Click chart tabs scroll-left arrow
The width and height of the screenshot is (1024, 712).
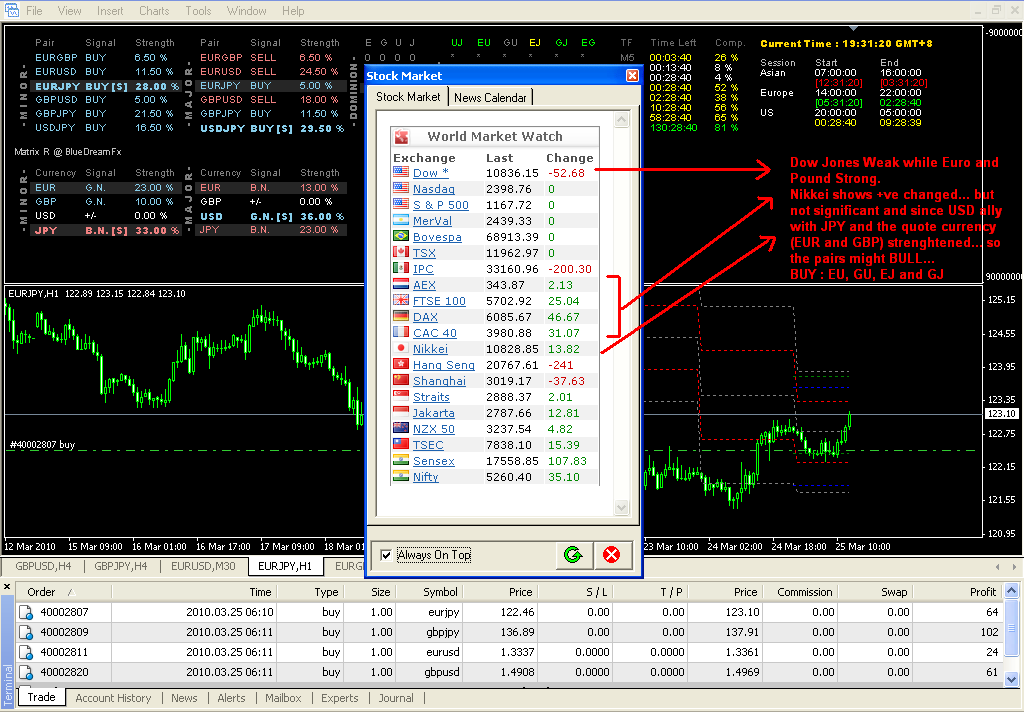coord(997,566)
